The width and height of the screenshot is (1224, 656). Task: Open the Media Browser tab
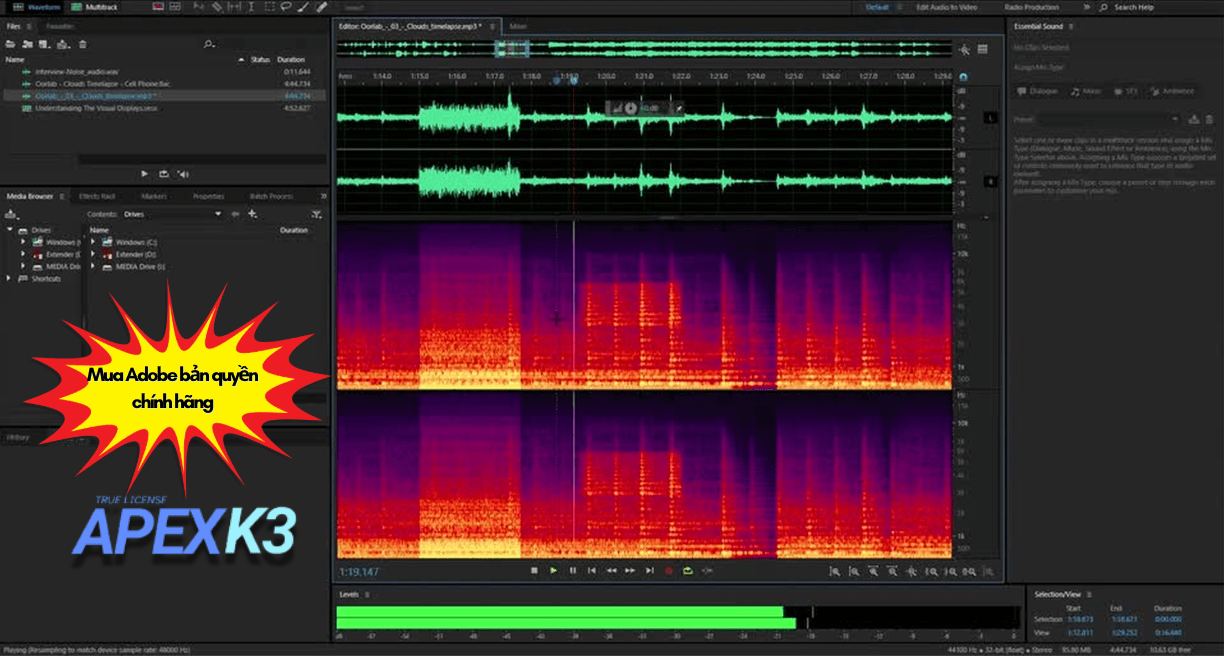(30, 196)
